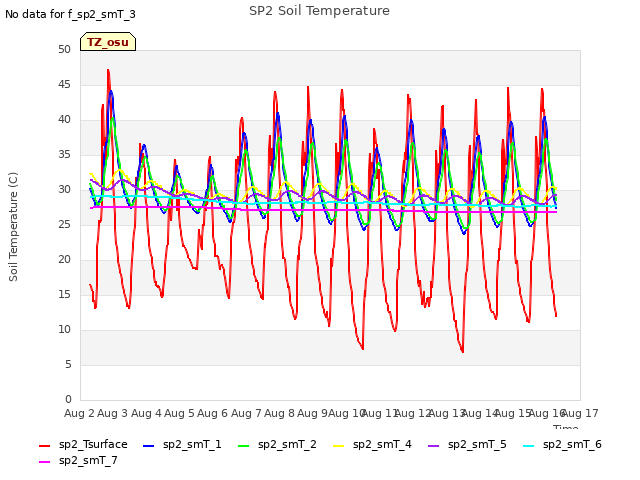
Task: Click the chart title SP2 Soil Temperature
Action: pyautogui.click(x=319, y=11)
